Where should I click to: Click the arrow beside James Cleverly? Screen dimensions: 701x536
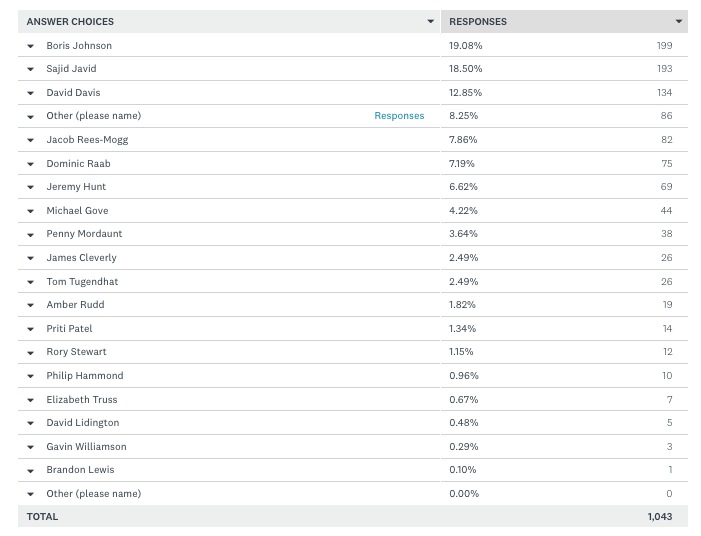[x=32, y=258]
